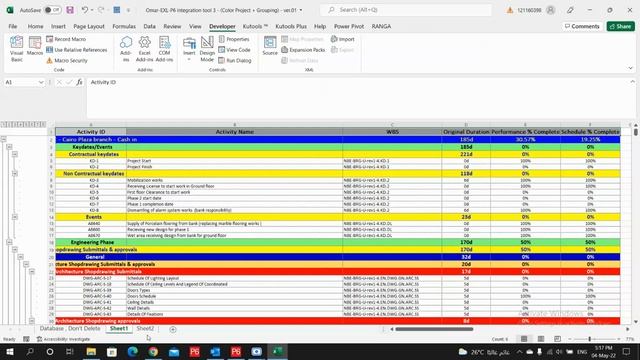This screenshot has height=360, width=640.
Task: Open the File menu
Action: point(13,26)
